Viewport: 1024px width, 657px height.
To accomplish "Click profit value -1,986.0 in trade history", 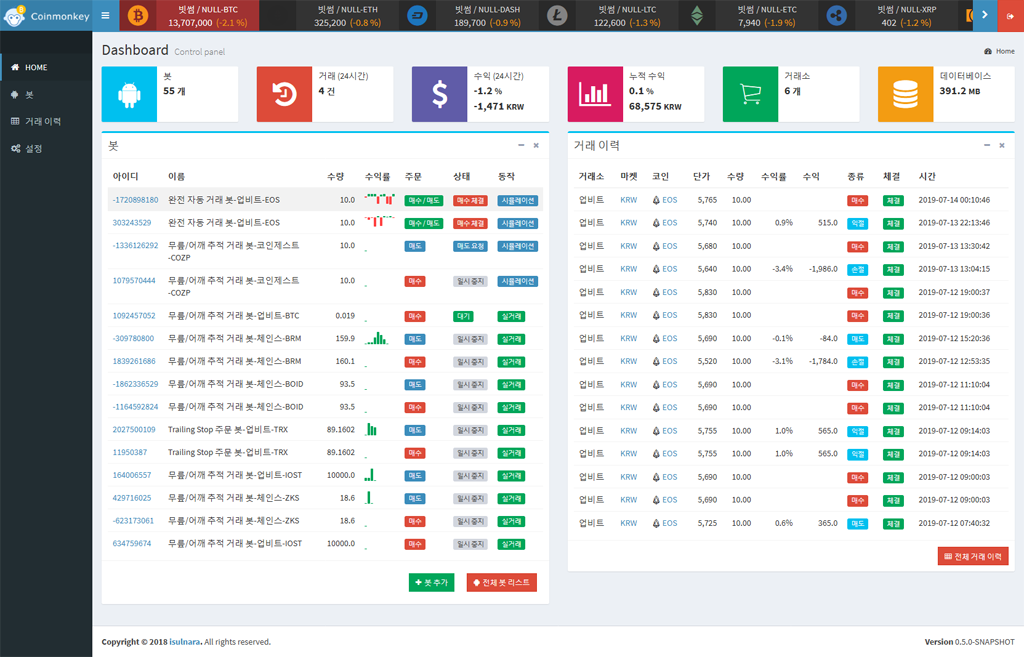I will tap(823, 269).
